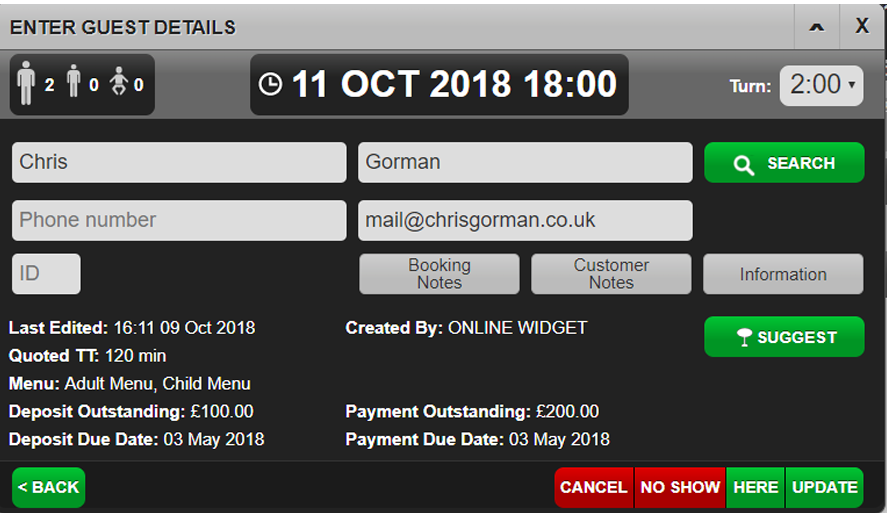Click the table icon on Suggest button
The width and height of the screenshot is (887, 513).
(743, 338)
